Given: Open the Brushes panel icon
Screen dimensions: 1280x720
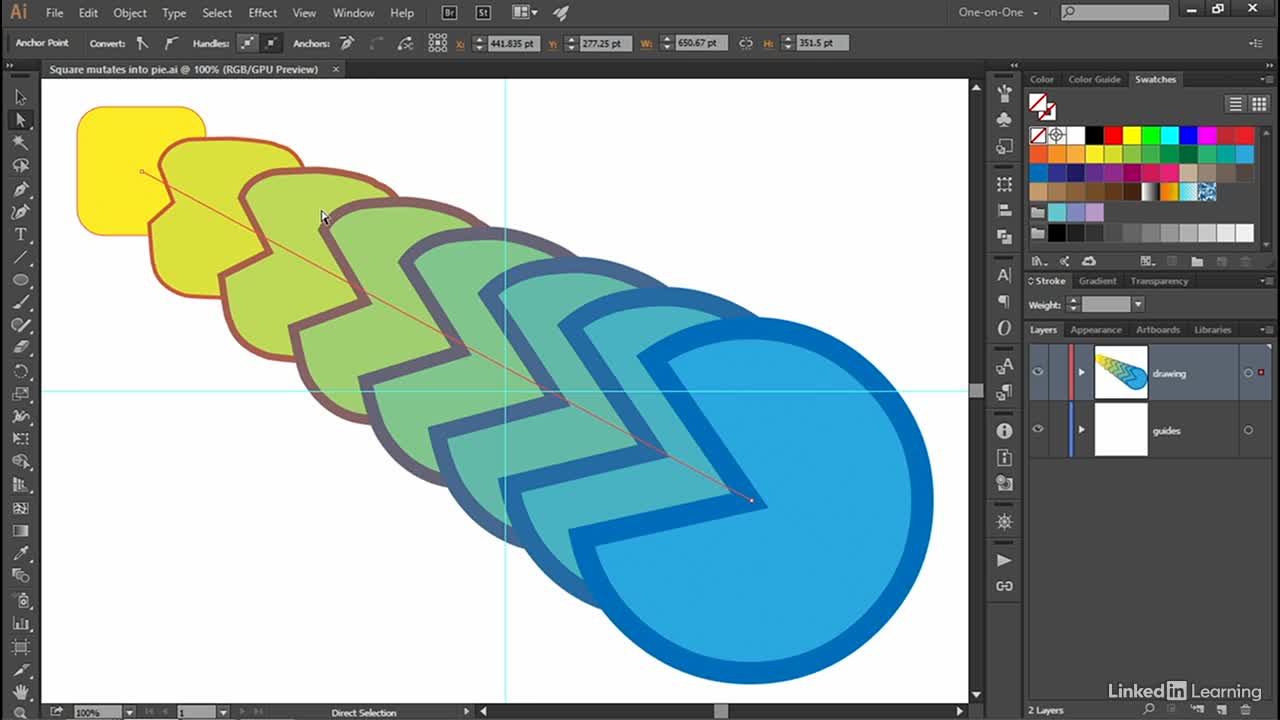Looking at the screenshot, I should [1004, 93].
